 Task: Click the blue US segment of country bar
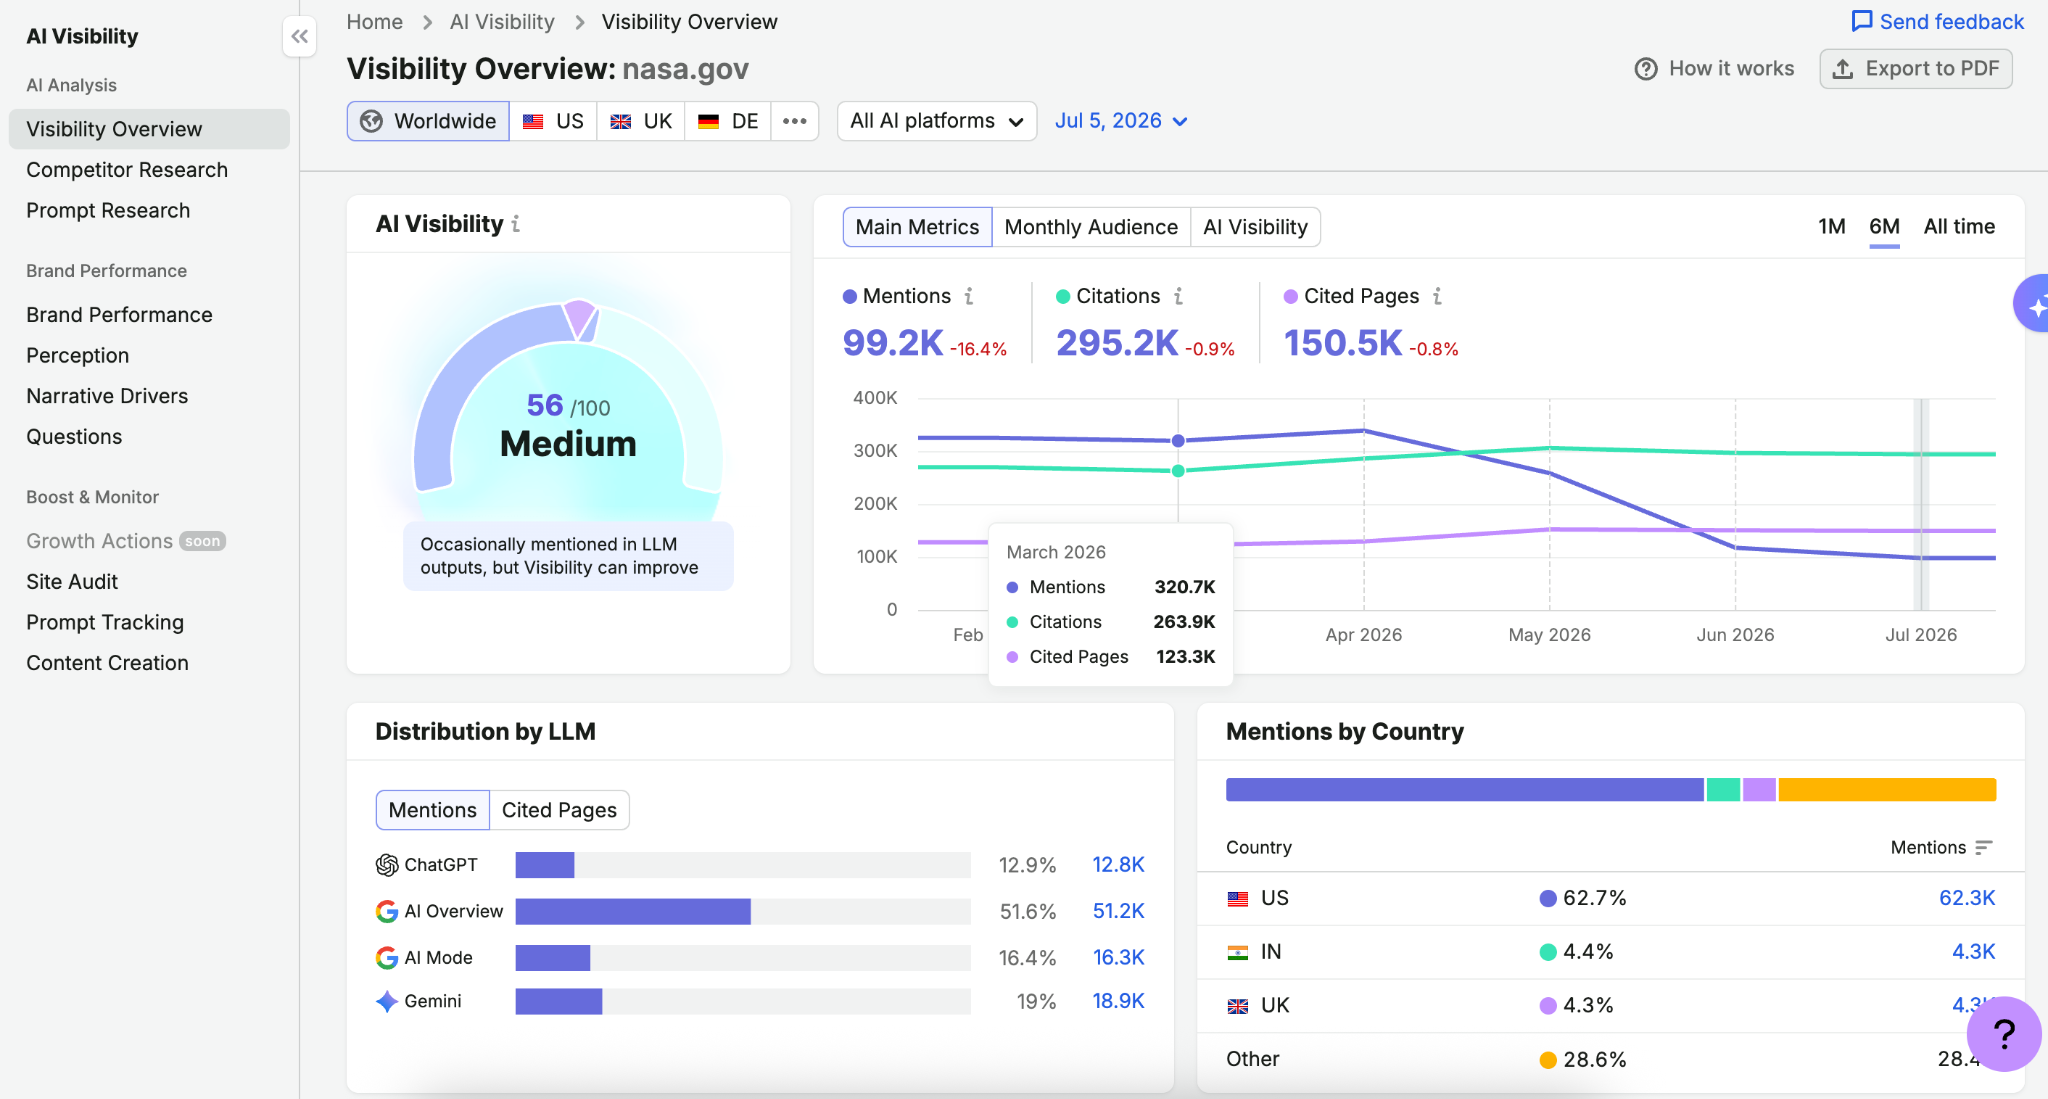tap(1465, 790)
